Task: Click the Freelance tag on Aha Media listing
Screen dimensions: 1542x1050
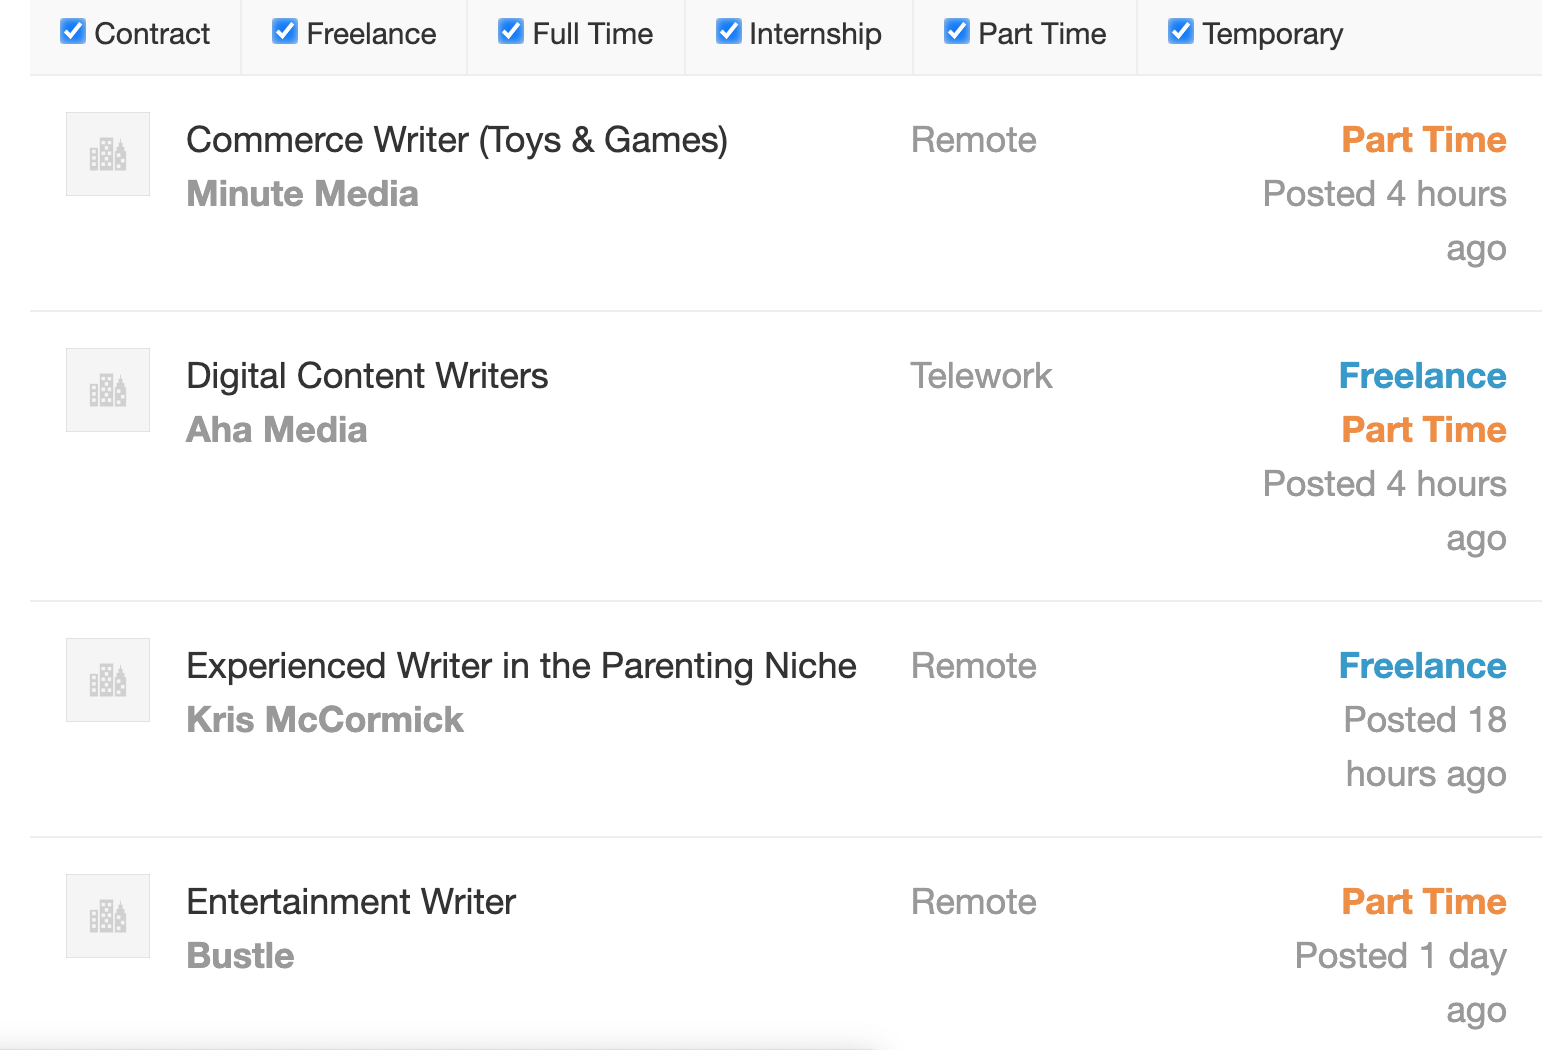Action: pyautogui.click(x=1422, y=376)
